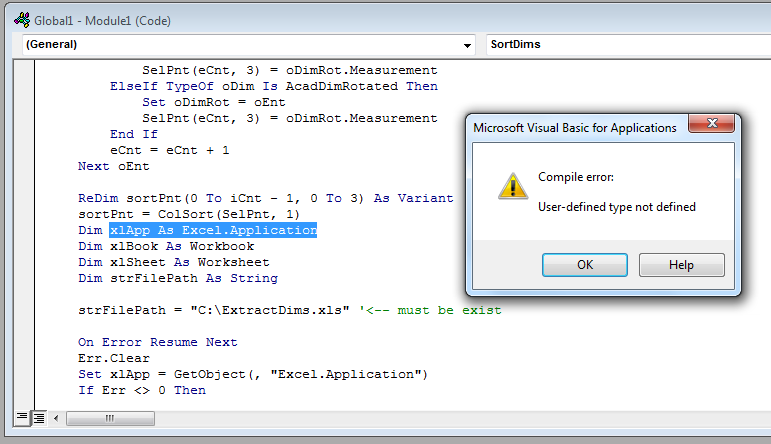
Task: Switch to Procedure View
Action: coord(22,418)
